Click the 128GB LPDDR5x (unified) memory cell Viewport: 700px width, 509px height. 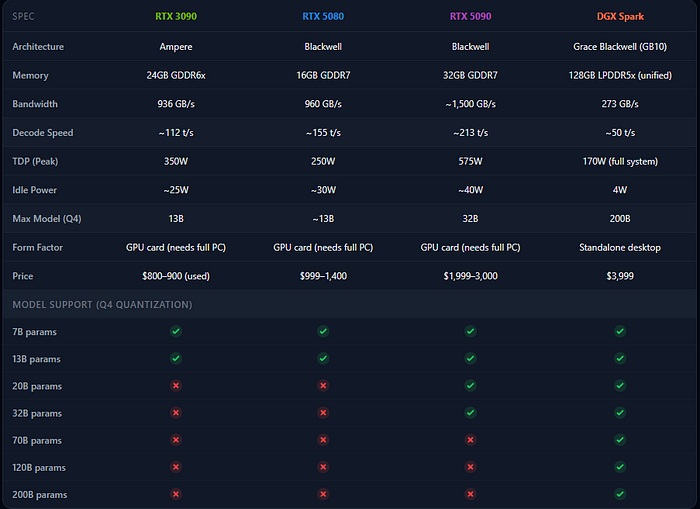(x=620, y=75)
